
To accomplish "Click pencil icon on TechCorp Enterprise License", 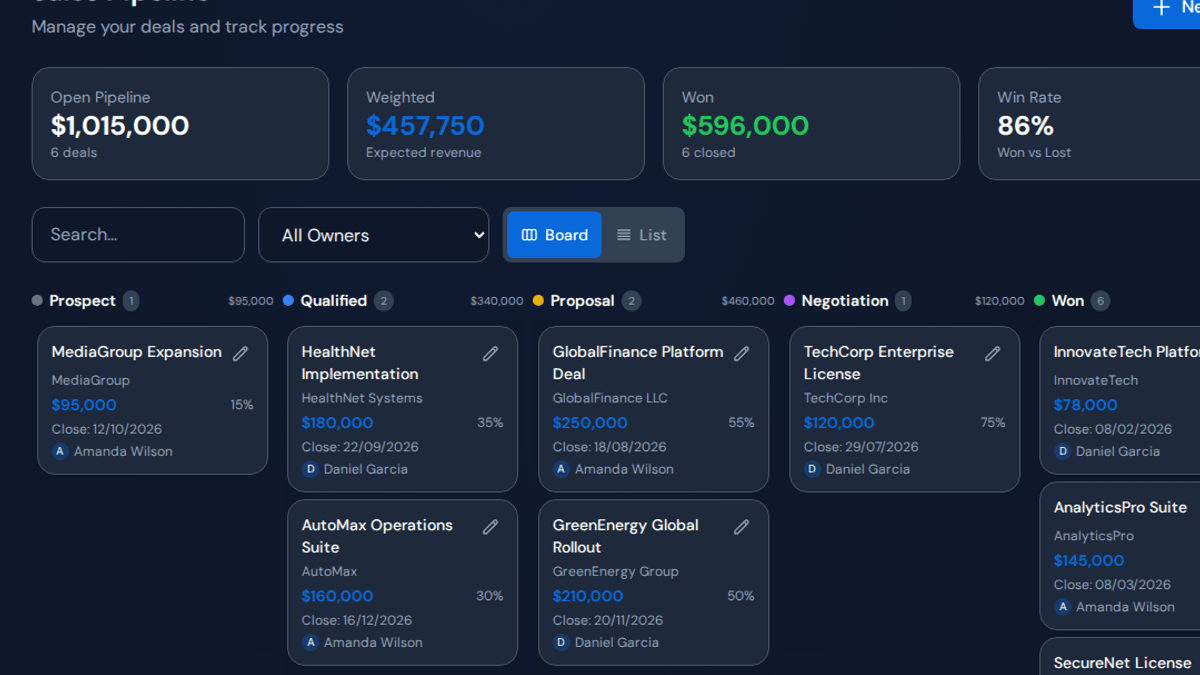I will [992, 353].
